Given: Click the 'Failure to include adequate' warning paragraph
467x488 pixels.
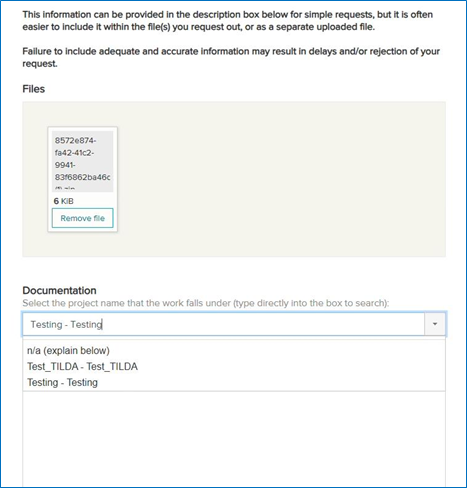Looking at the screenshot, I should 231,57.
